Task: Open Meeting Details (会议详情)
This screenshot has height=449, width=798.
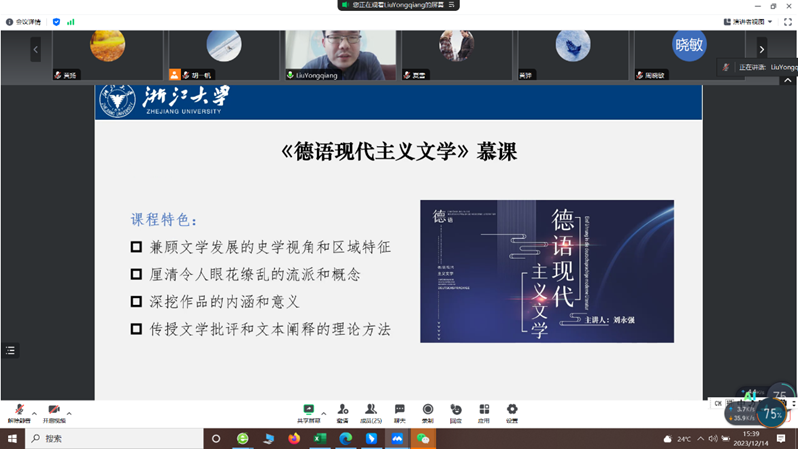Action: click(x=24, y=21)
